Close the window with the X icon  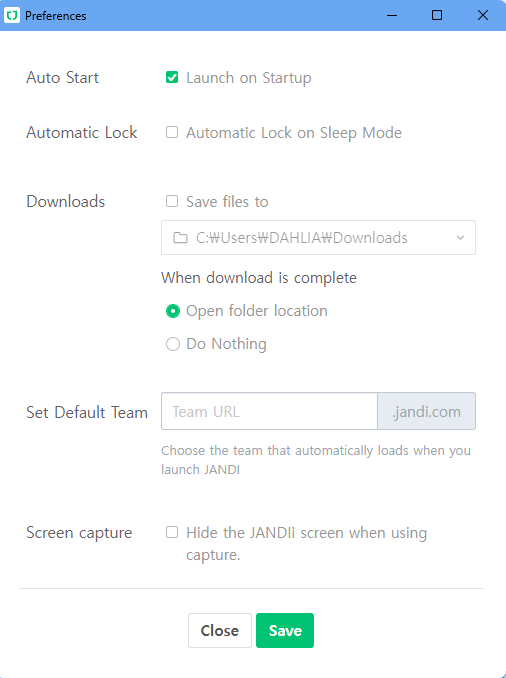pos(483,16)
